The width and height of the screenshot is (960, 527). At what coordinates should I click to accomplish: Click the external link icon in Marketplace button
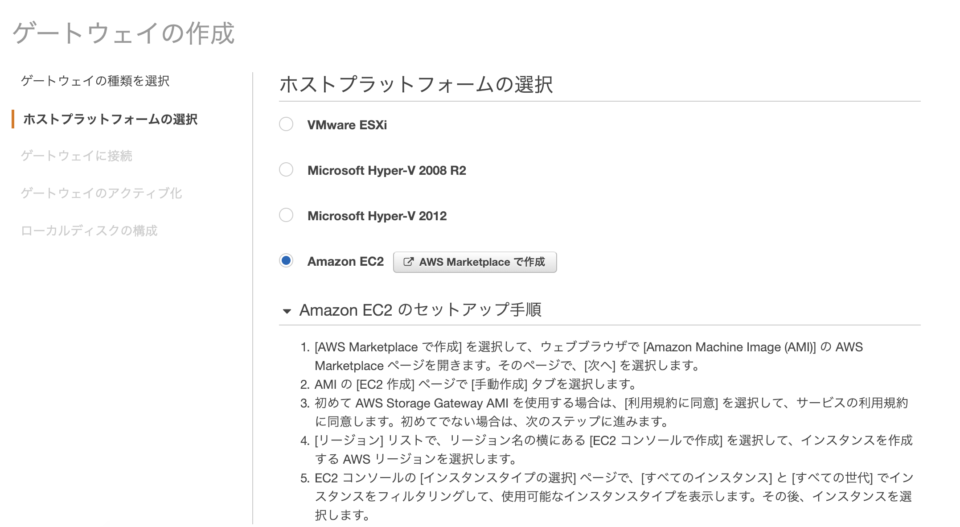click(x=408, y=262)
